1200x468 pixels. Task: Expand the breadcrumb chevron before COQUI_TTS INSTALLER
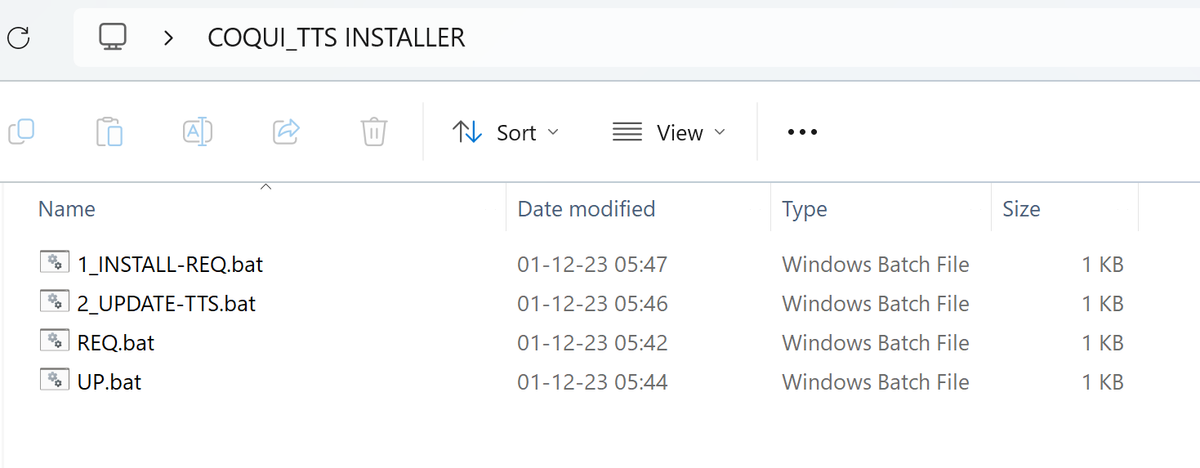pyautogui.click(x=169, y=38)
